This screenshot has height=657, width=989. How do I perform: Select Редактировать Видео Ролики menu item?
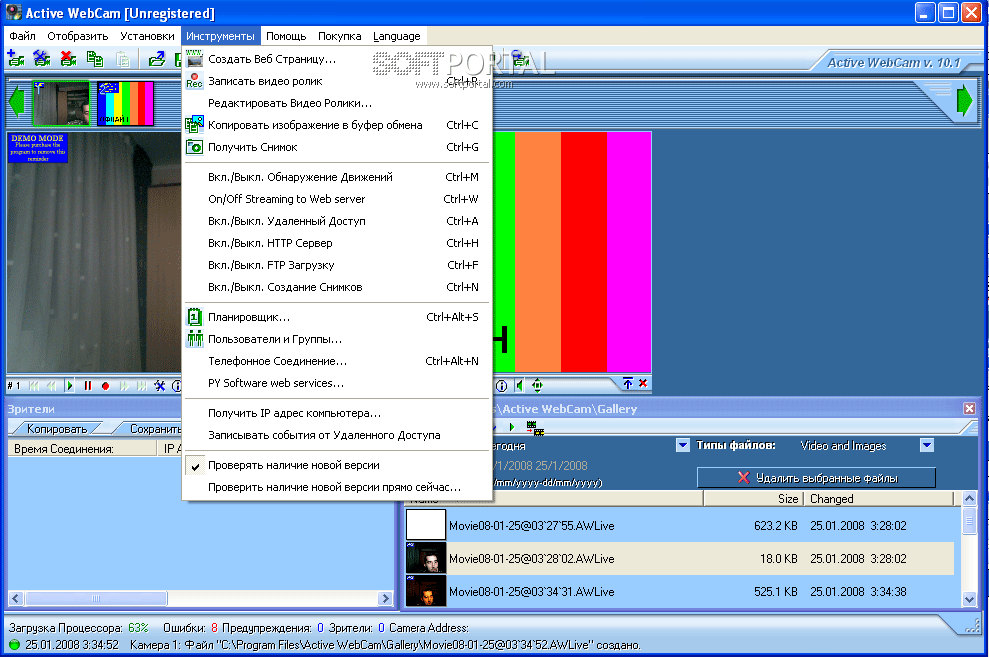pos(337,103)
